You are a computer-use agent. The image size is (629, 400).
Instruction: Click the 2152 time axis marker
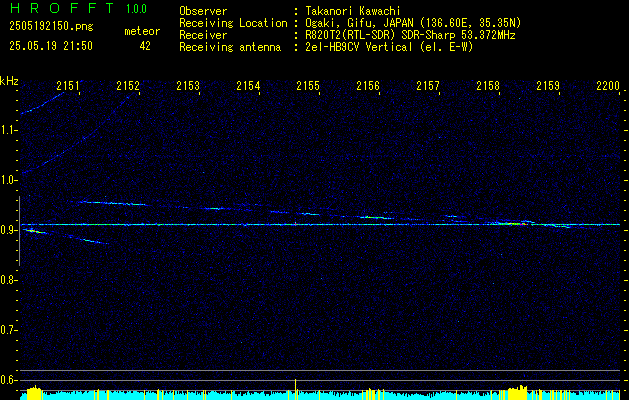point(128,85)
